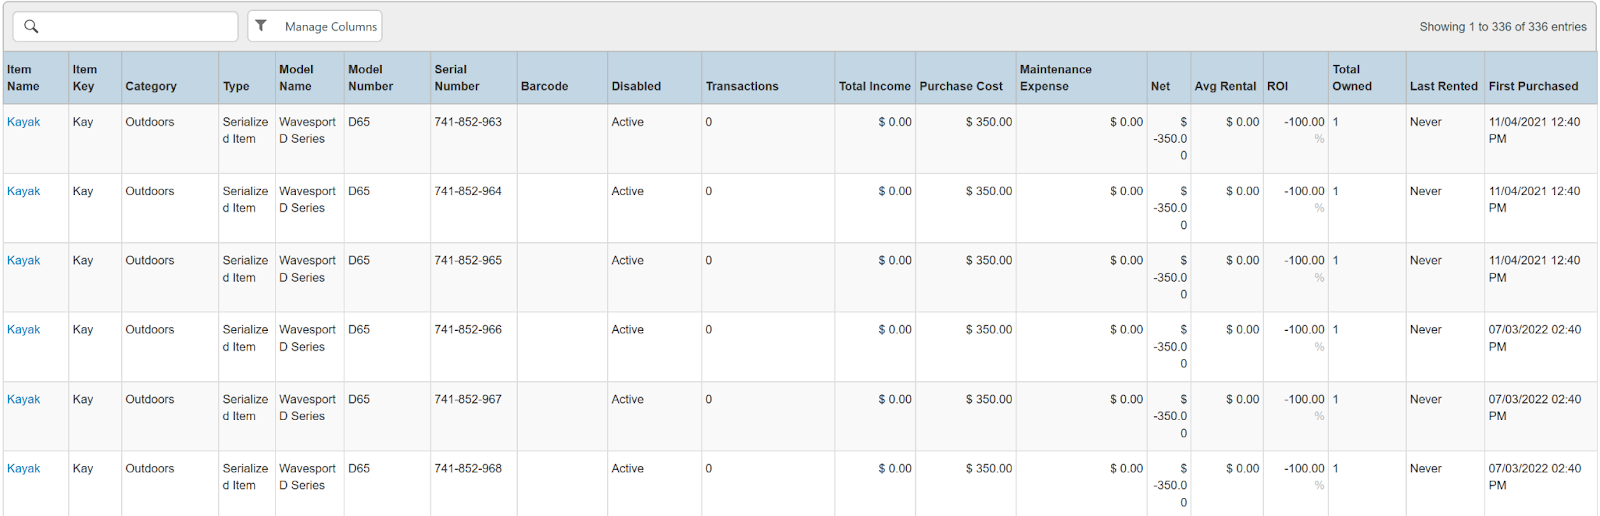Sort by ROI column header
Screen dimensions: 1600x516
pos(1277,87)
